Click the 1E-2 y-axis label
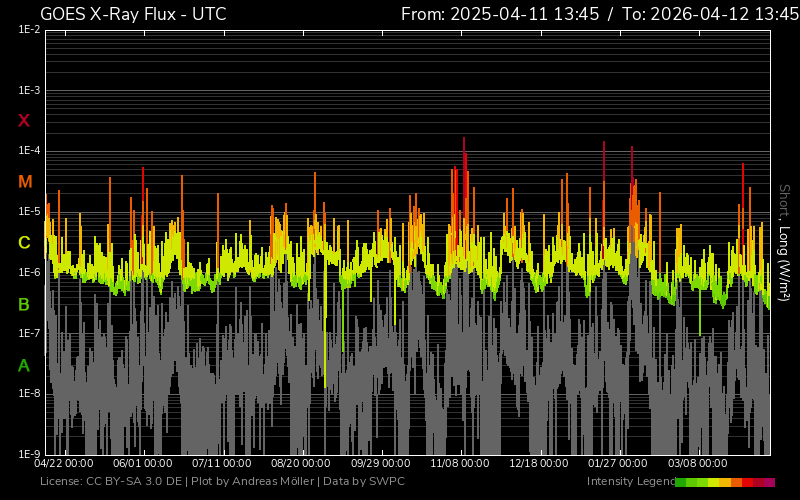This screenshot has width=800, height=500. point(29,30)
